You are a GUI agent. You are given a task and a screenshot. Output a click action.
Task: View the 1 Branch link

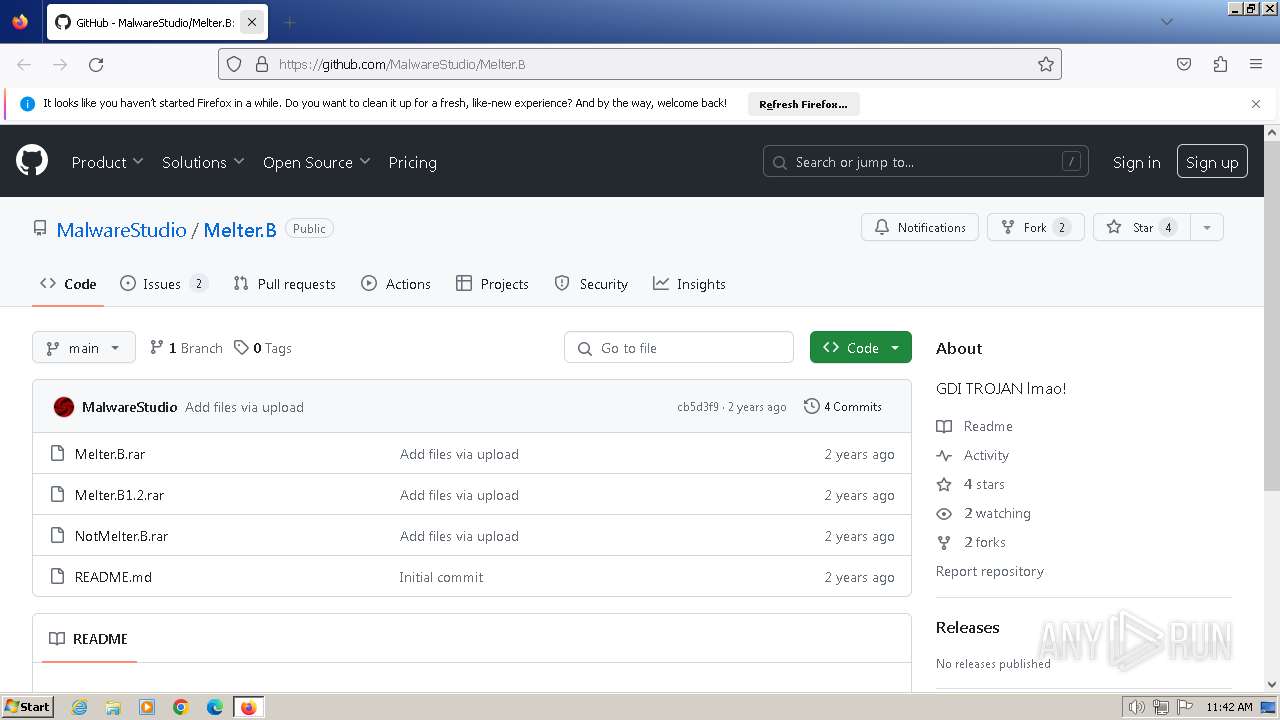click(186, 348)
